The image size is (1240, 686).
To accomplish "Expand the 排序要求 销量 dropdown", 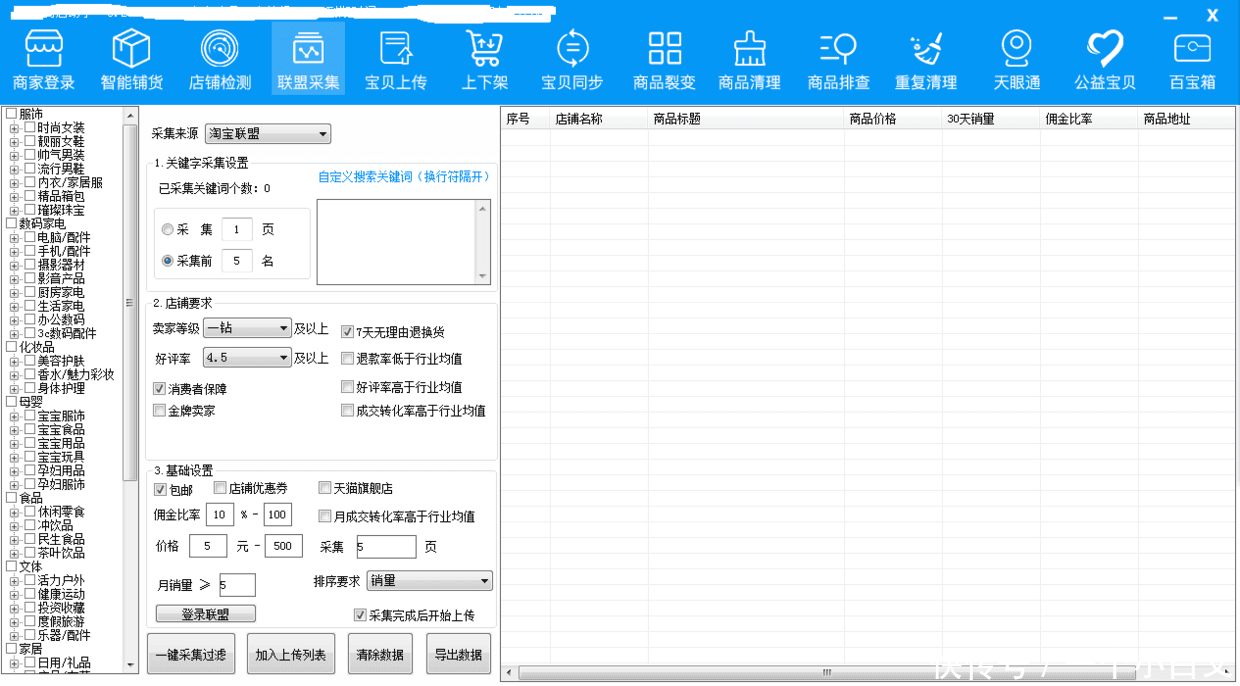I will click(x=430, y=581).
